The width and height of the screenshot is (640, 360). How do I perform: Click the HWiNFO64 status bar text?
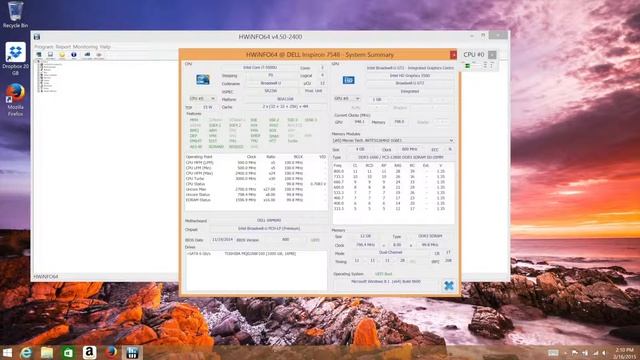[45, 277]
